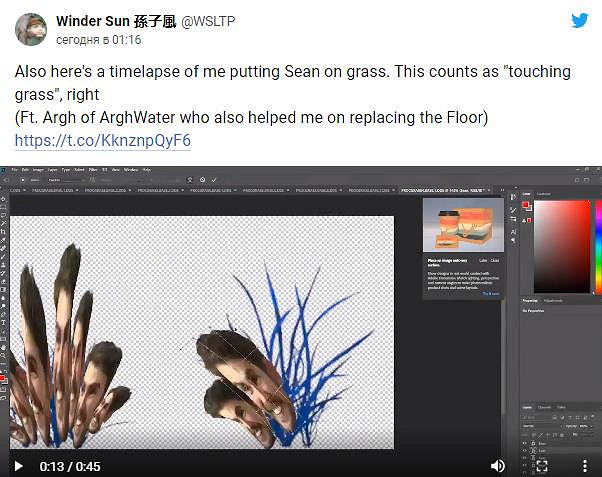Click the user avatar picture

(x=30, y=30)
